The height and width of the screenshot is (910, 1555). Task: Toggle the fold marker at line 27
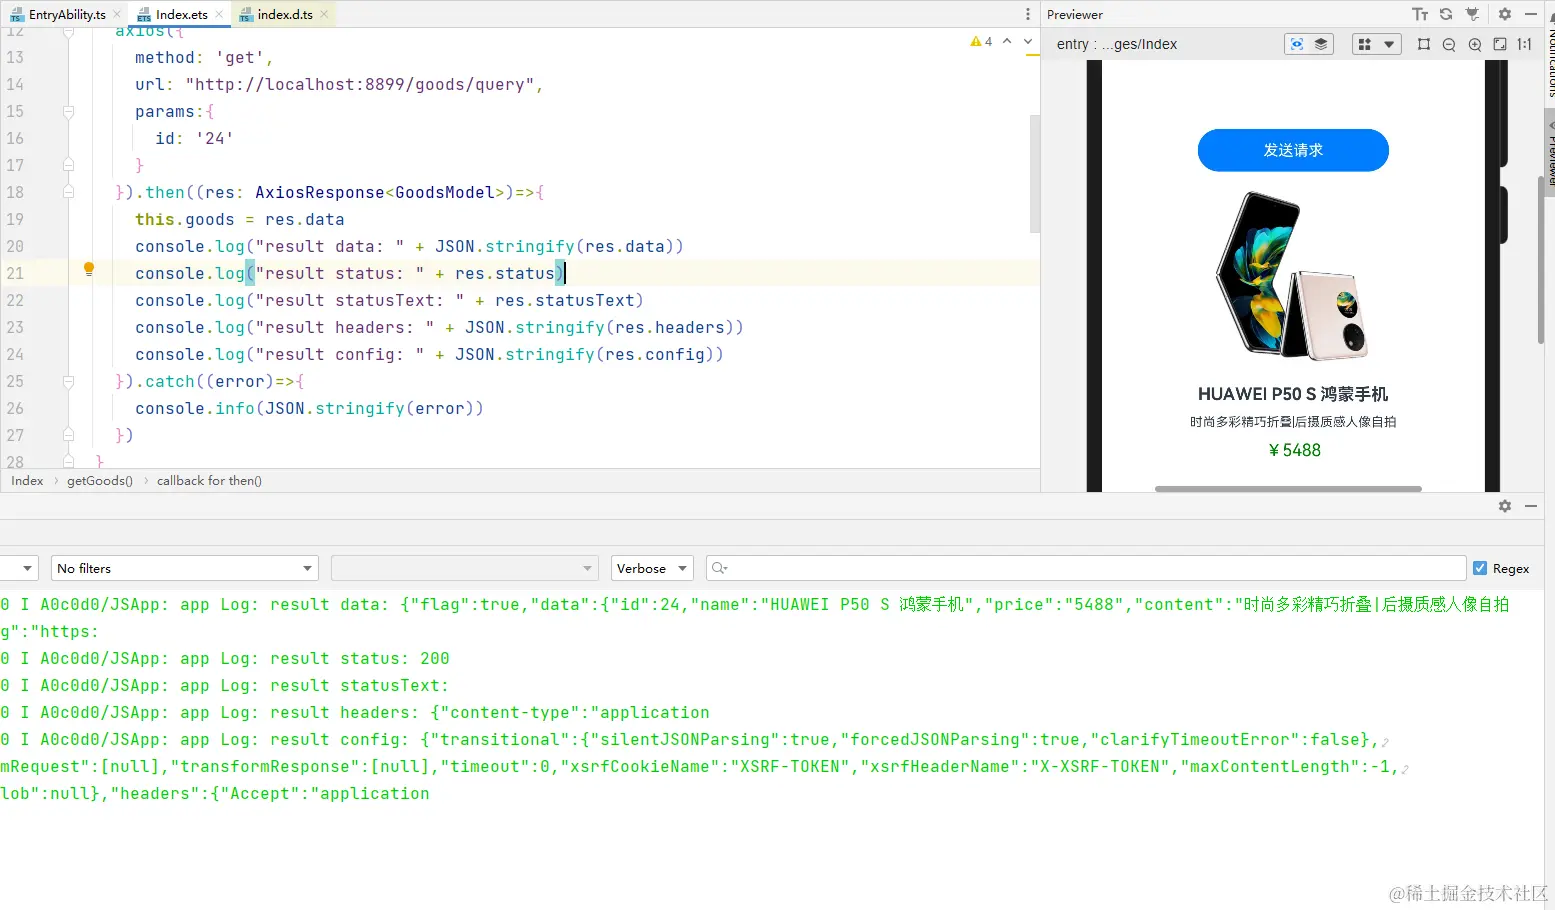68,435
